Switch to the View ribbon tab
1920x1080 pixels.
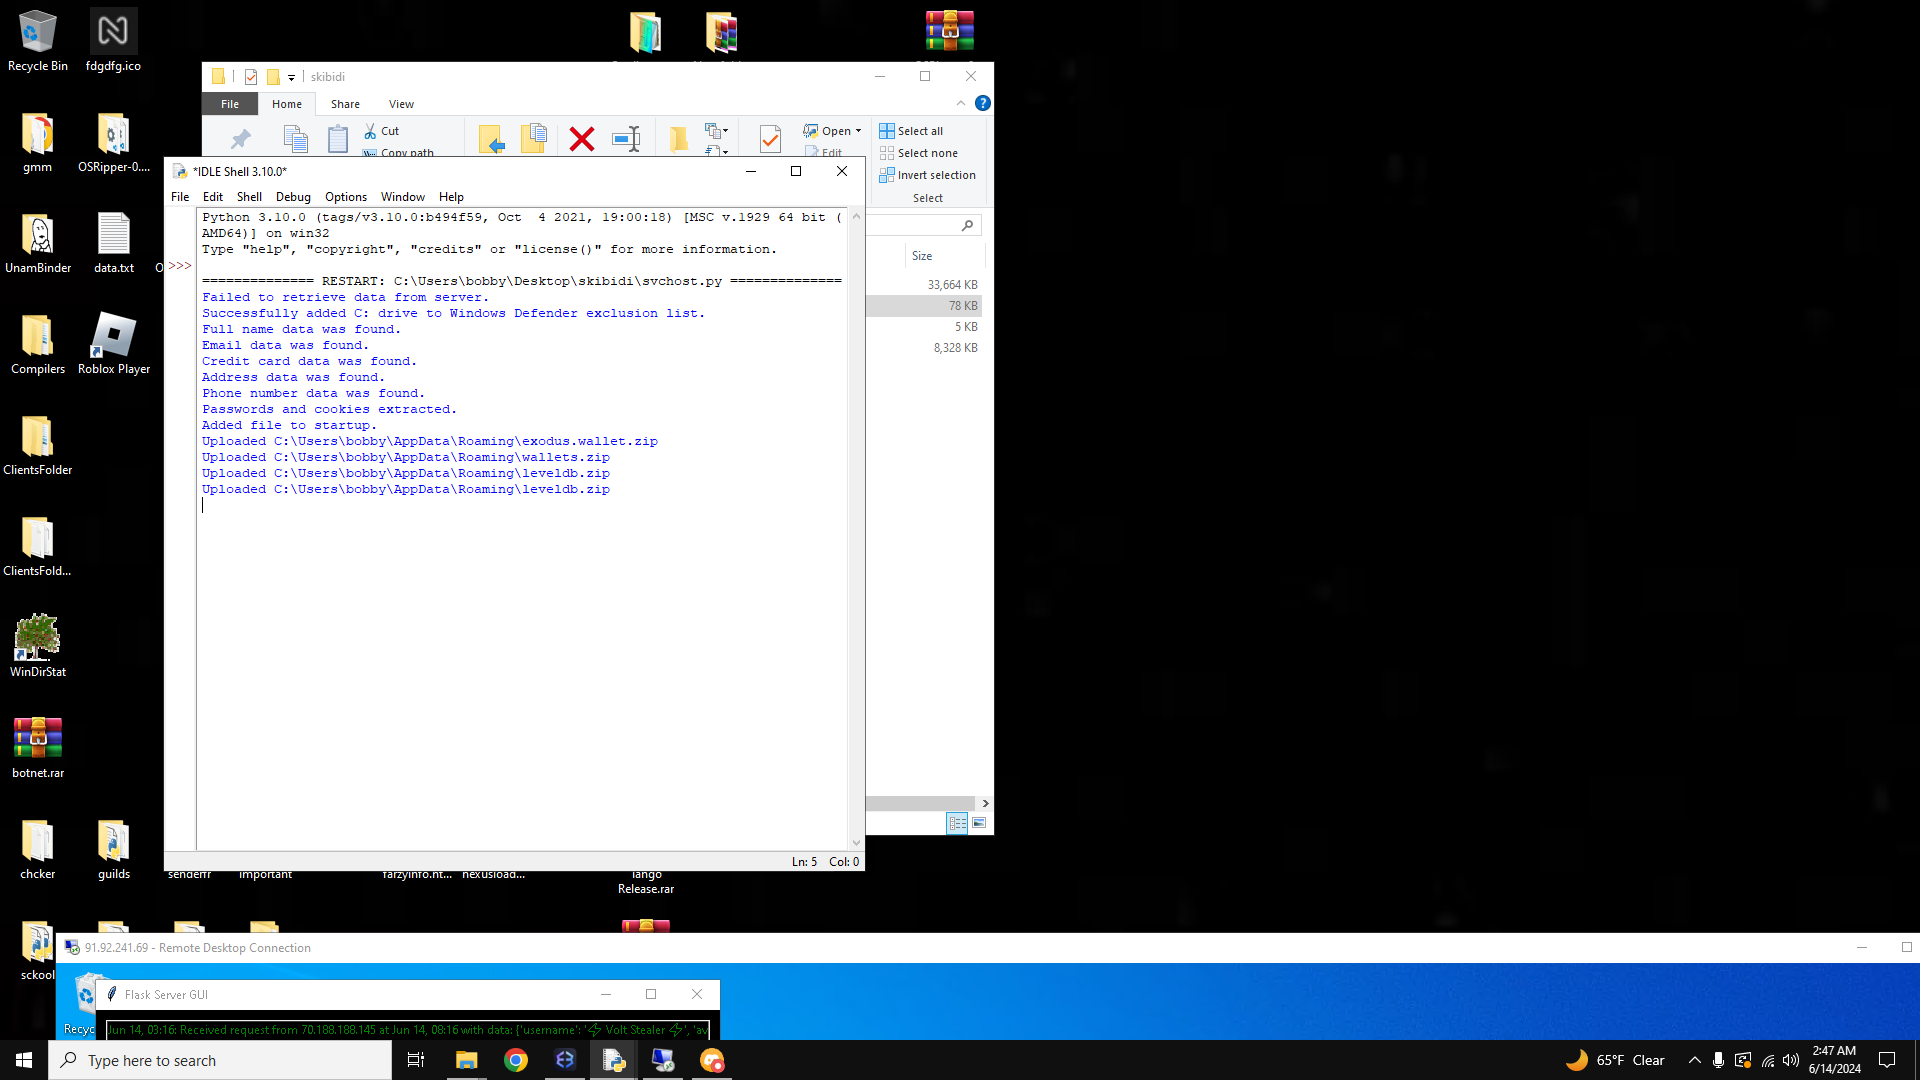401,104
